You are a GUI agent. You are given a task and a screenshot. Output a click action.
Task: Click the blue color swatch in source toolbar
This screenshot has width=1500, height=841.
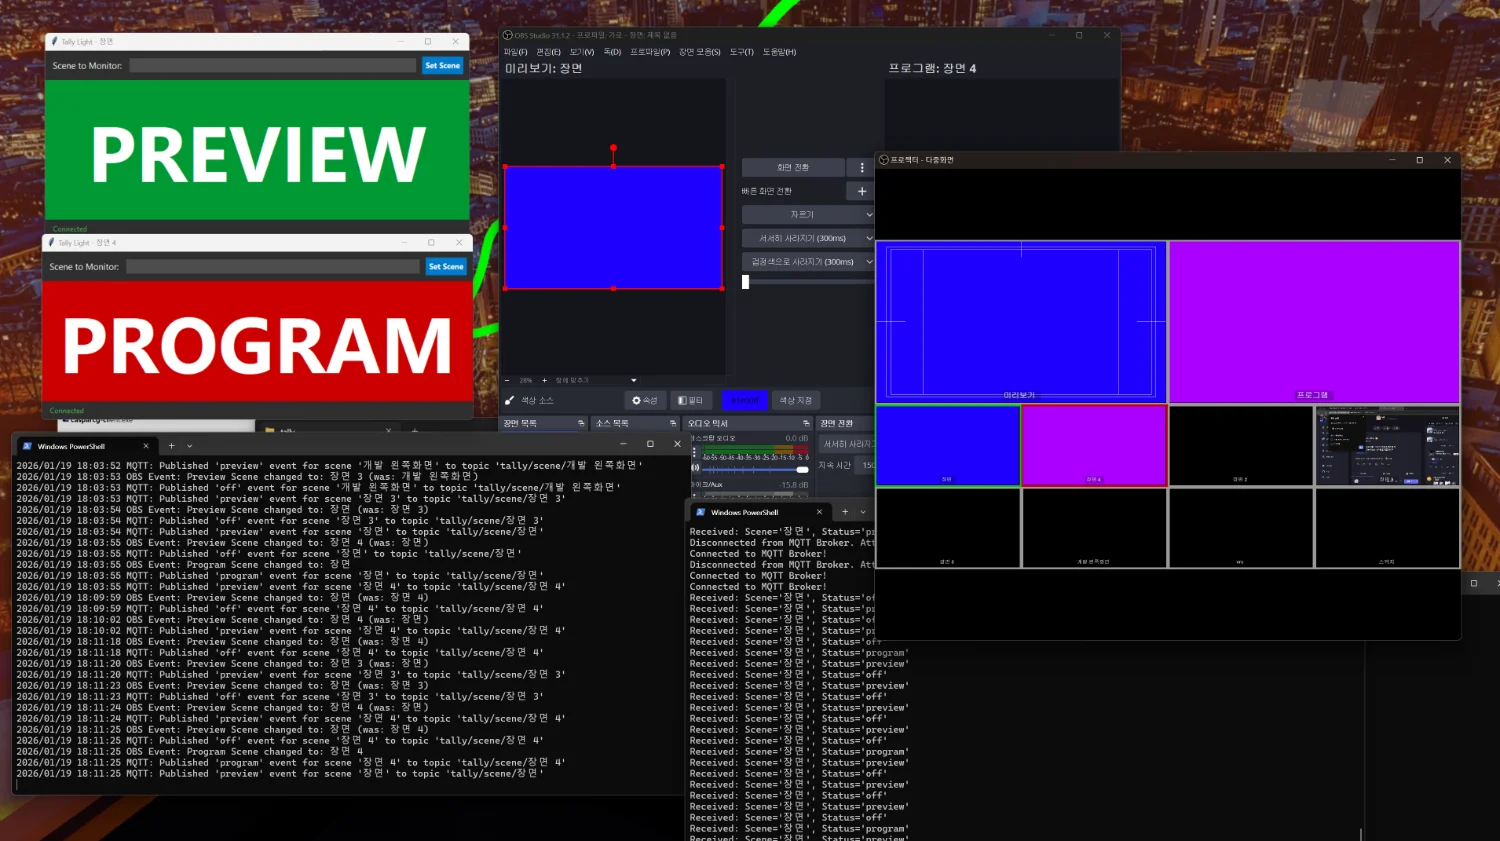point(744,400)
